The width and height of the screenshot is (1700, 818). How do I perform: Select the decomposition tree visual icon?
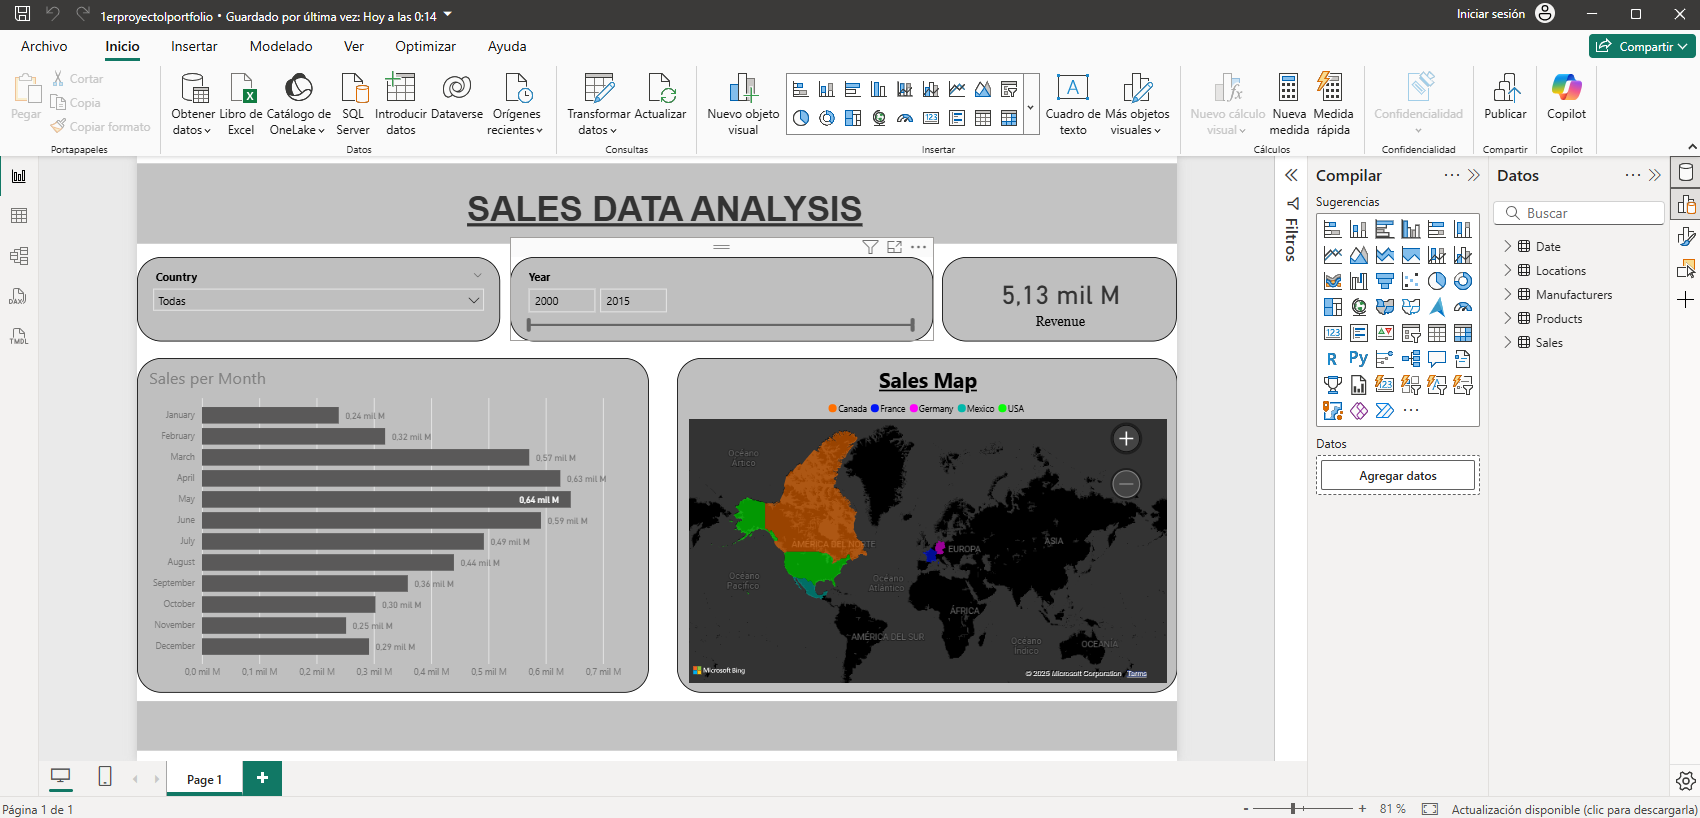click(x=1411, y=359)
